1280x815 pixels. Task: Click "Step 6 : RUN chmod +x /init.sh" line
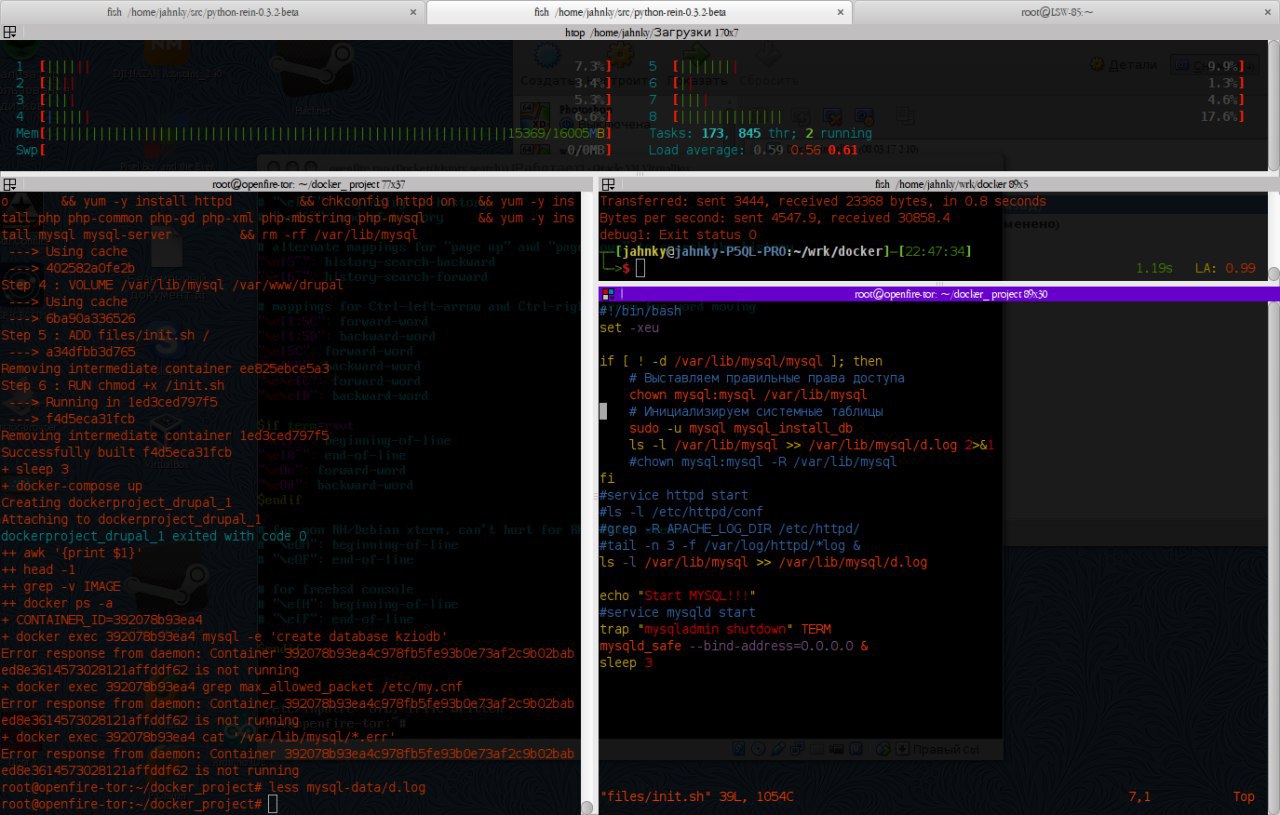pyautogui.click(x=114, y=385)
